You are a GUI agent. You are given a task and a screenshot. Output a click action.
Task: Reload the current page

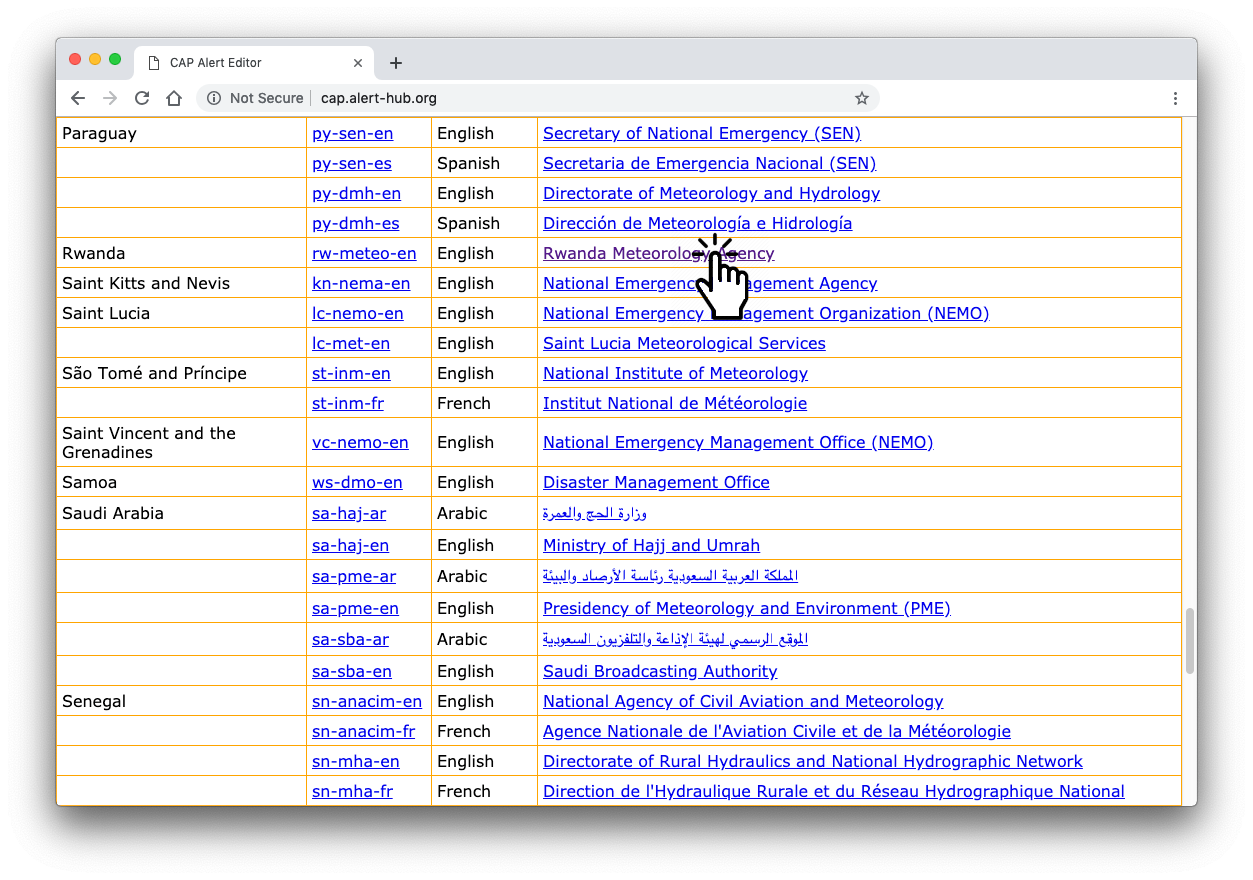pos(142,98)
